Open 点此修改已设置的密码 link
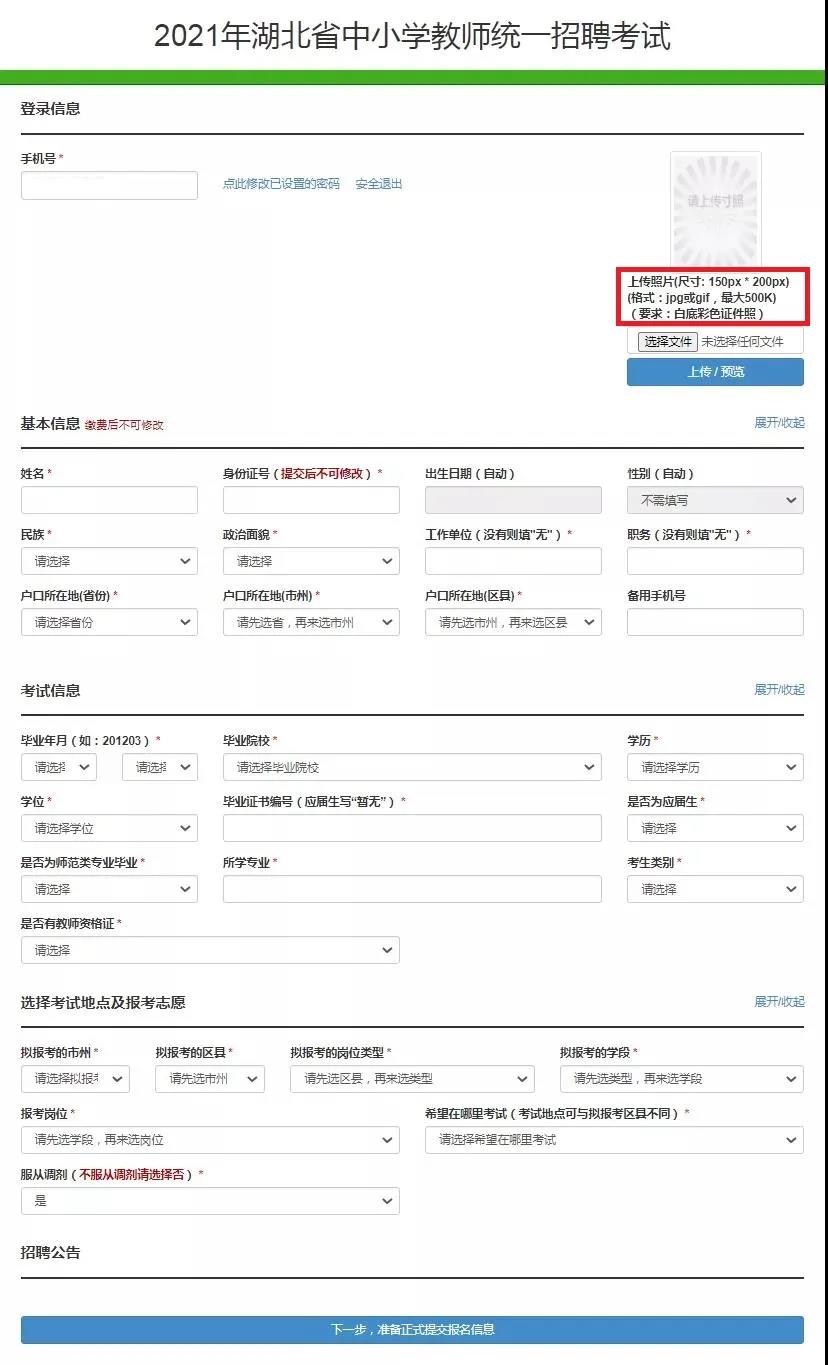 tap(281, 184)
